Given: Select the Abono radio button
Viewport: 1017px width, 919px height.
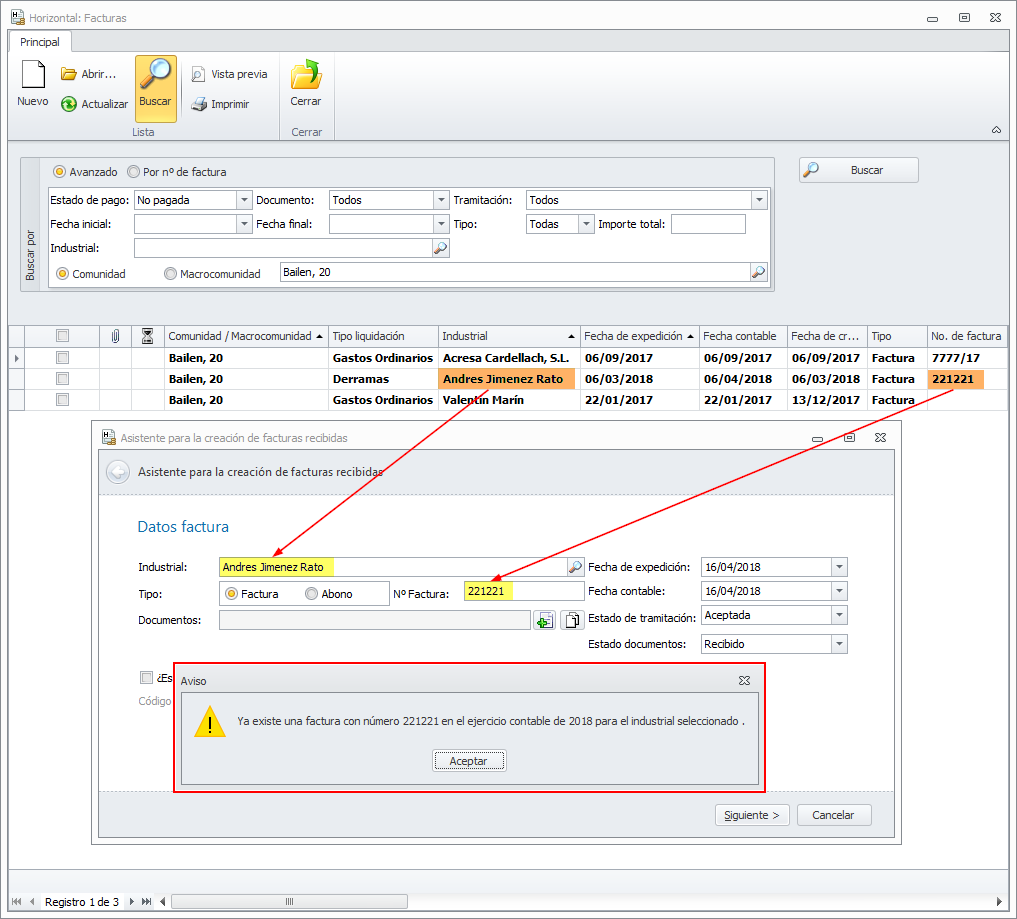Looking at the screenshot, I should [x=311, y=594].
